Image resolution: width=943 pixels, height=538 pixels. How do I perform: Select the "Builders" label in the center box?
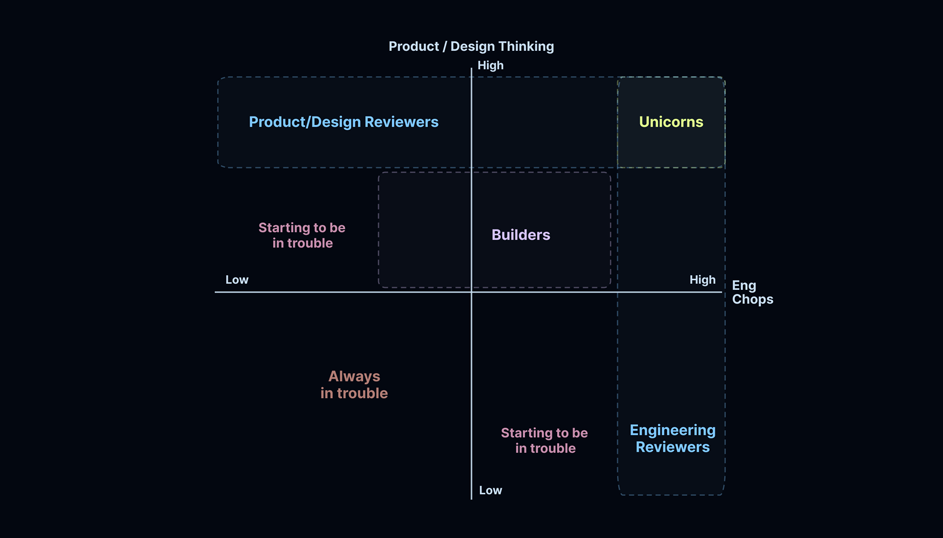click(520, 235)
